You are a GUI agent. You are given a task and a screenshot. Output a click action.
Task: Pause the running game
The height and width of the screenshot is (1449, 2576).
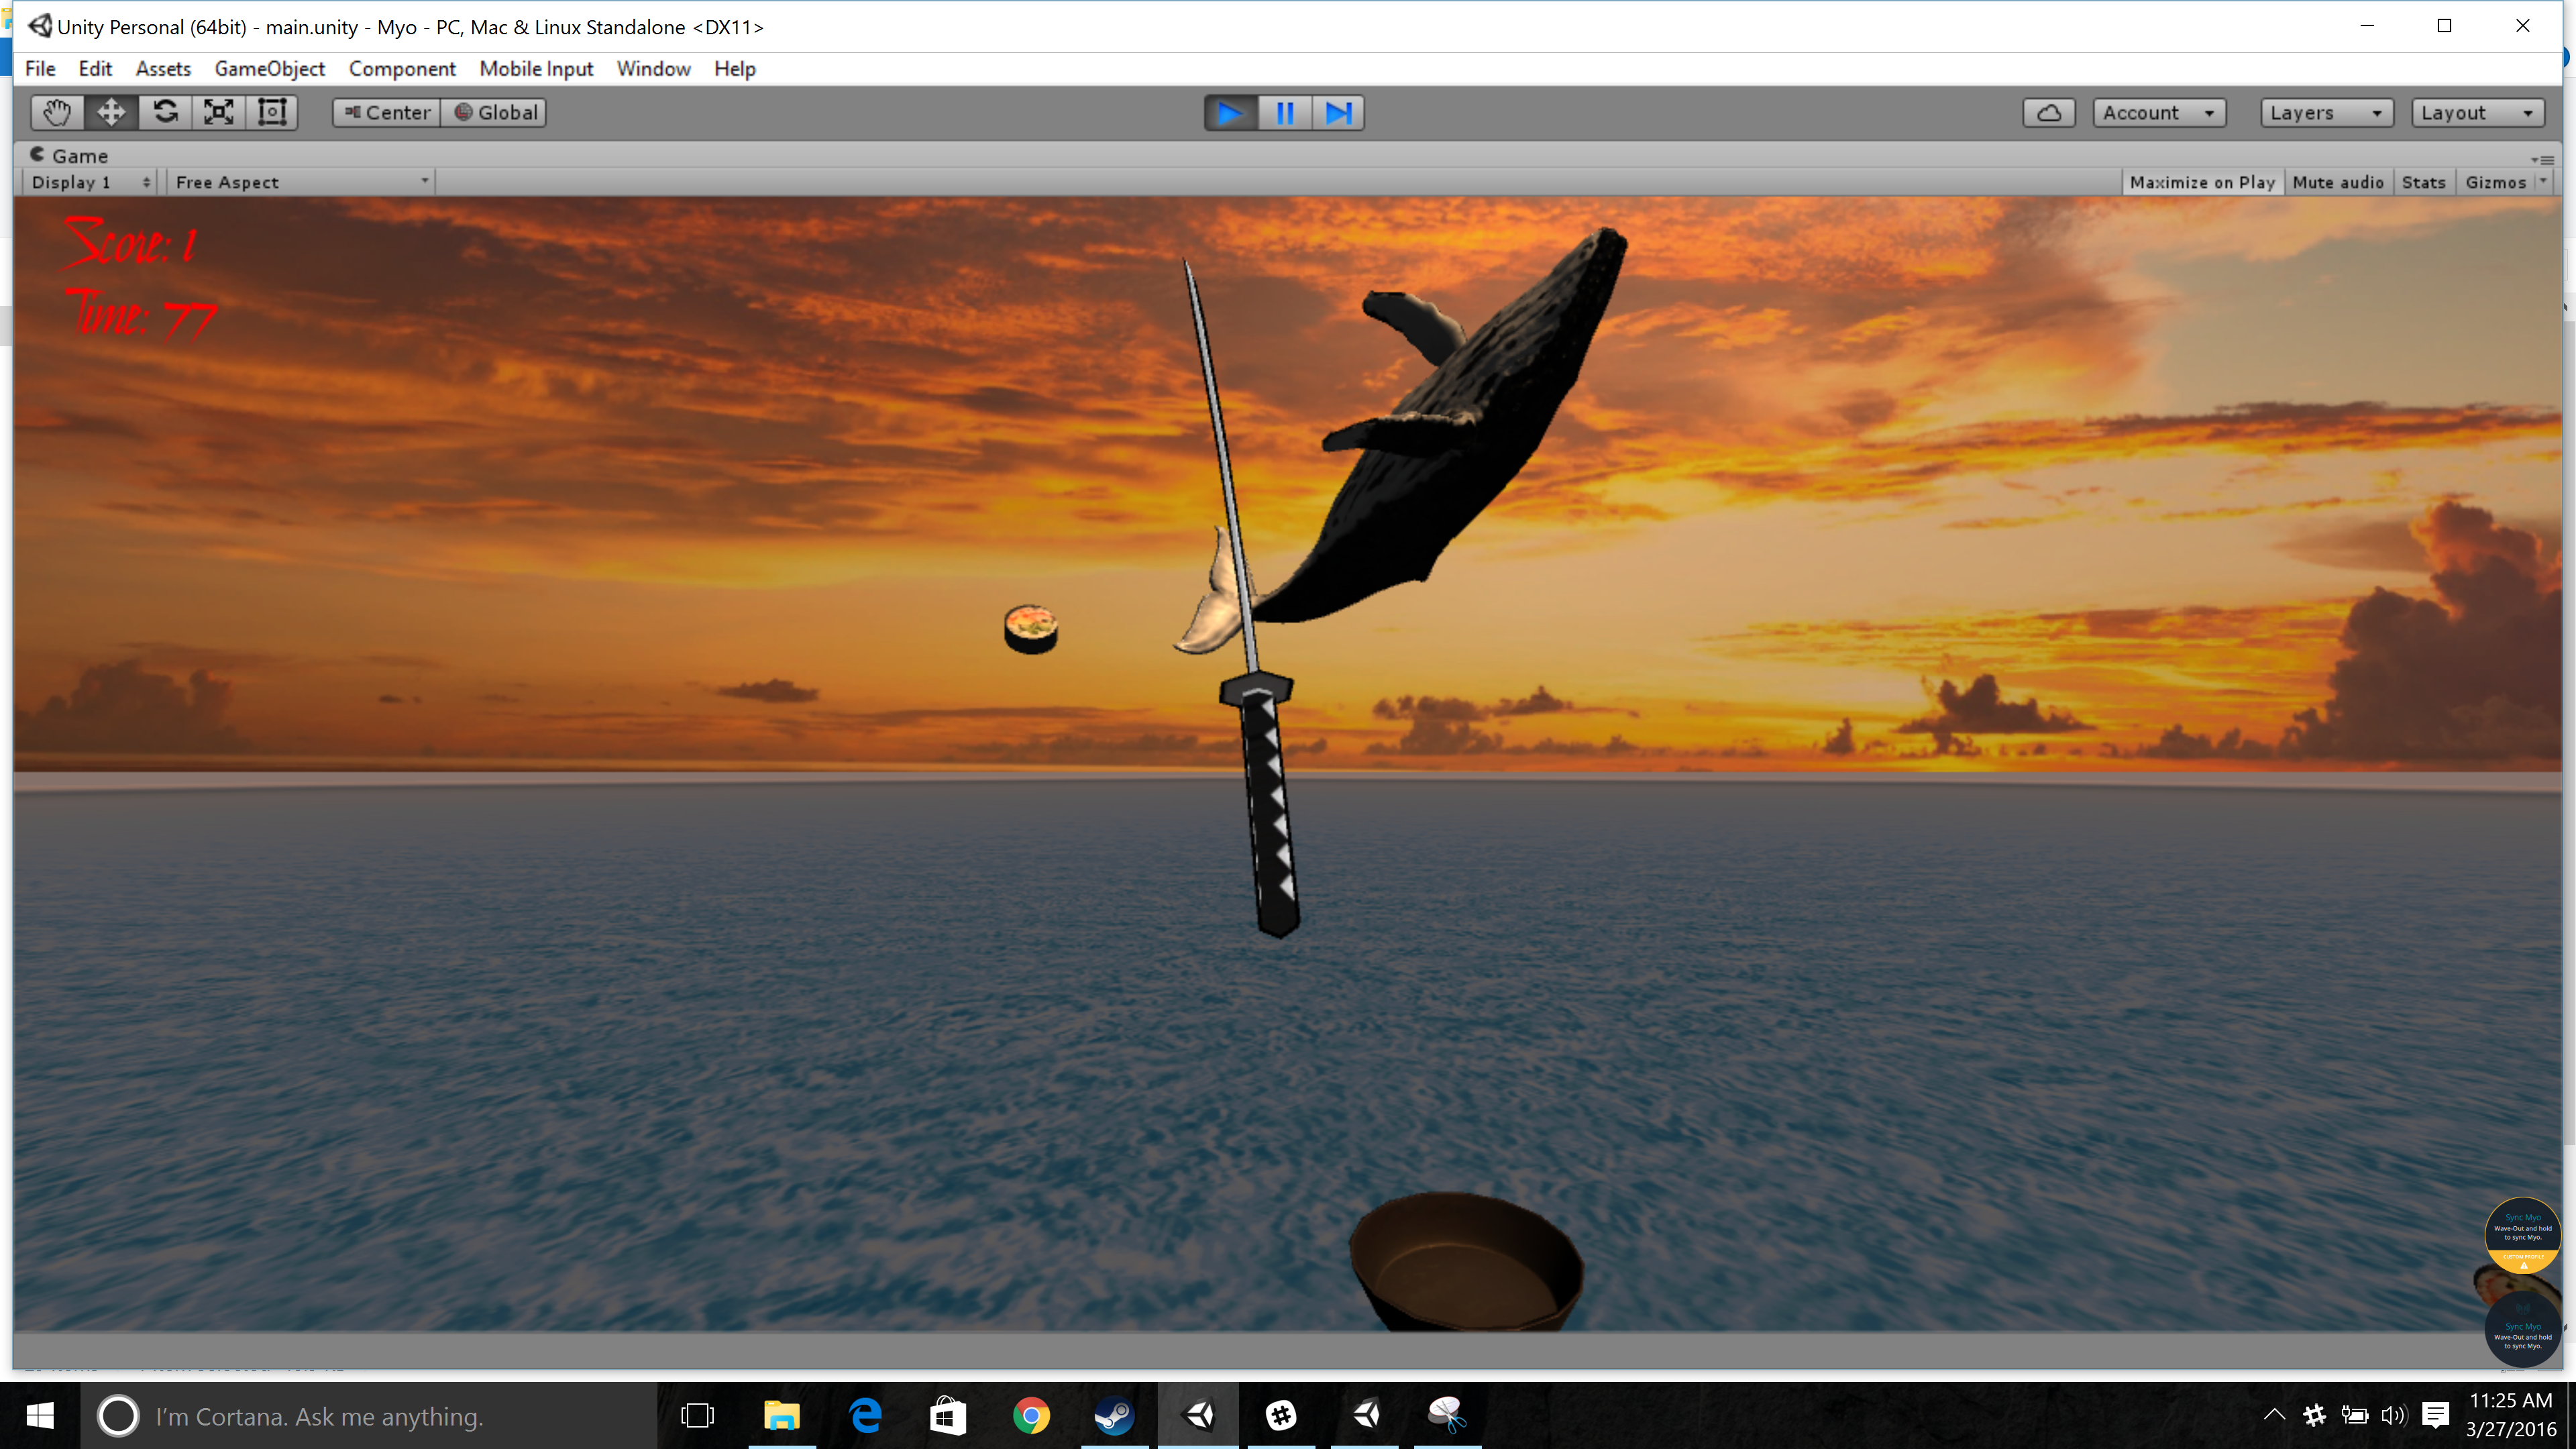click(1285, 113)
